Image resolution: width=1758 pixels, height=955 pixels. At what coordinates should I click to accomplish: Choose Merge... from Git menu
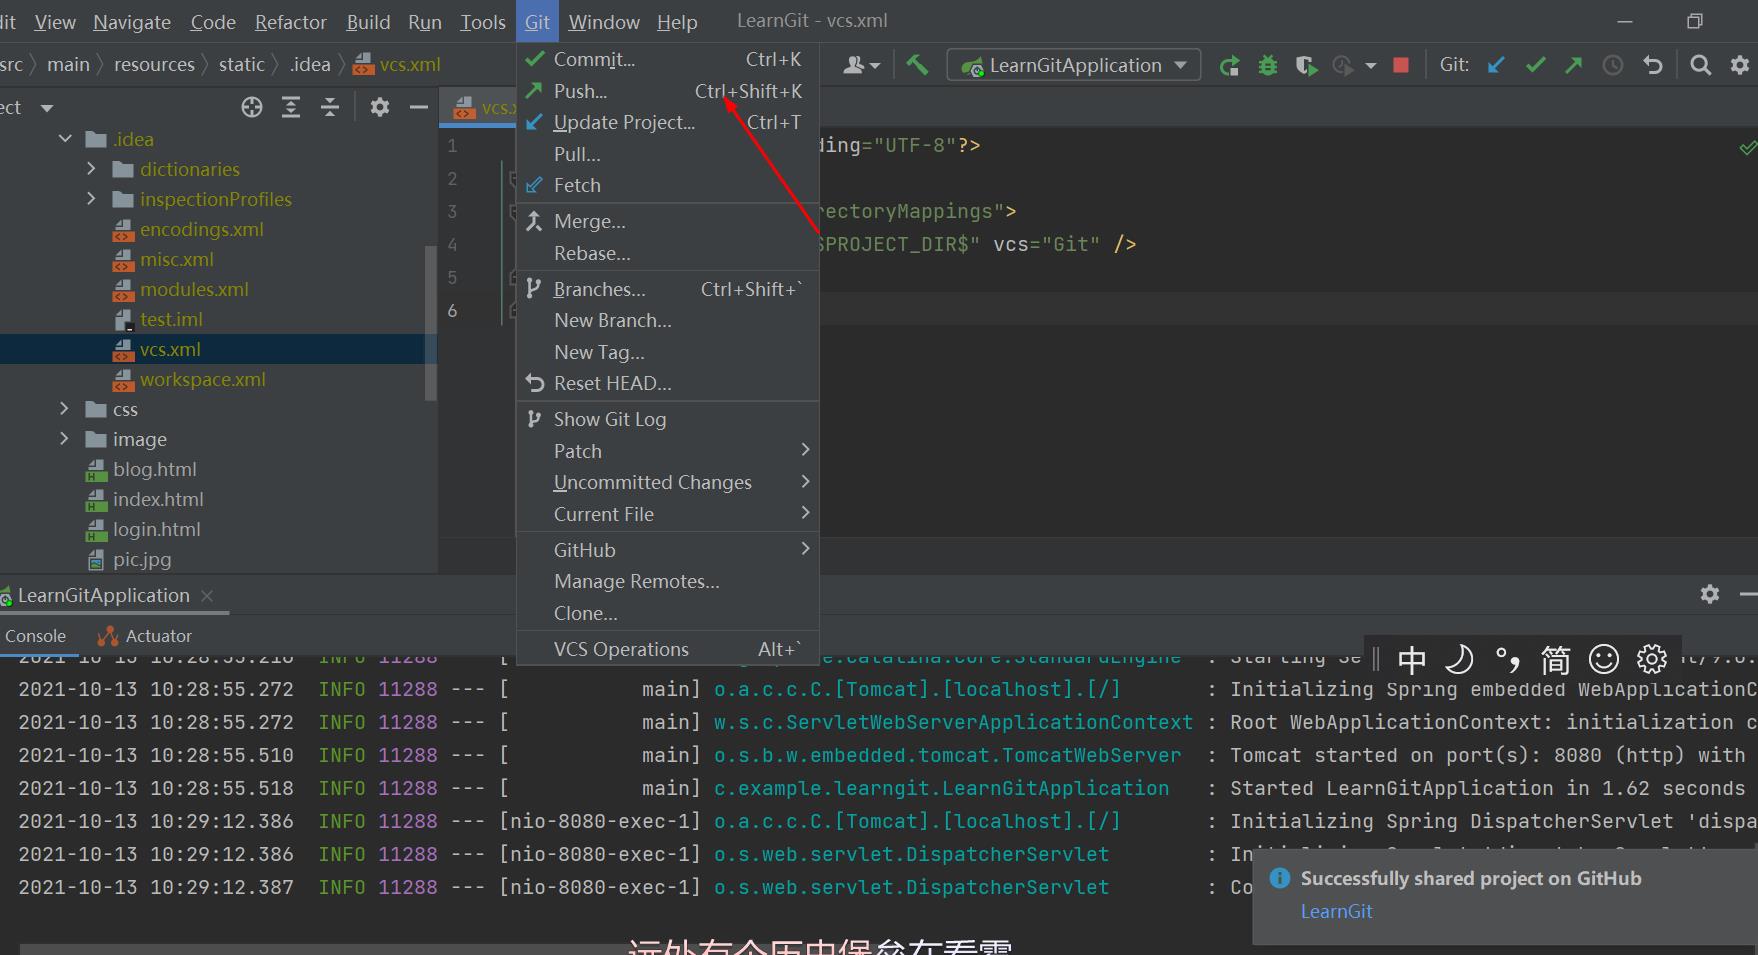pos(668,221)
